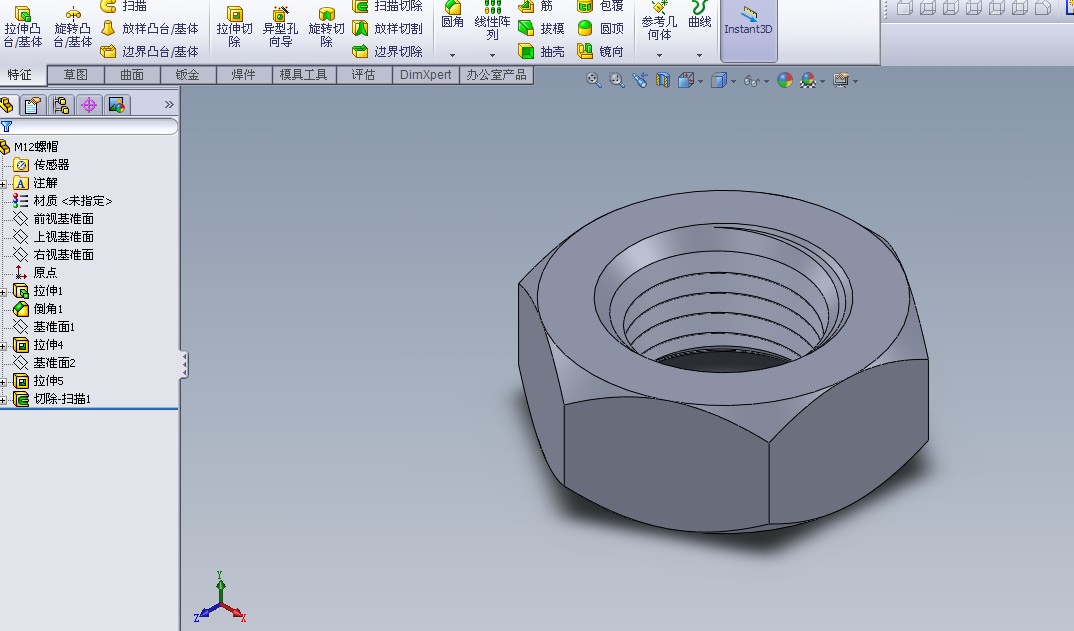Click the side panel collapse handle

click(x=184, y=364)
